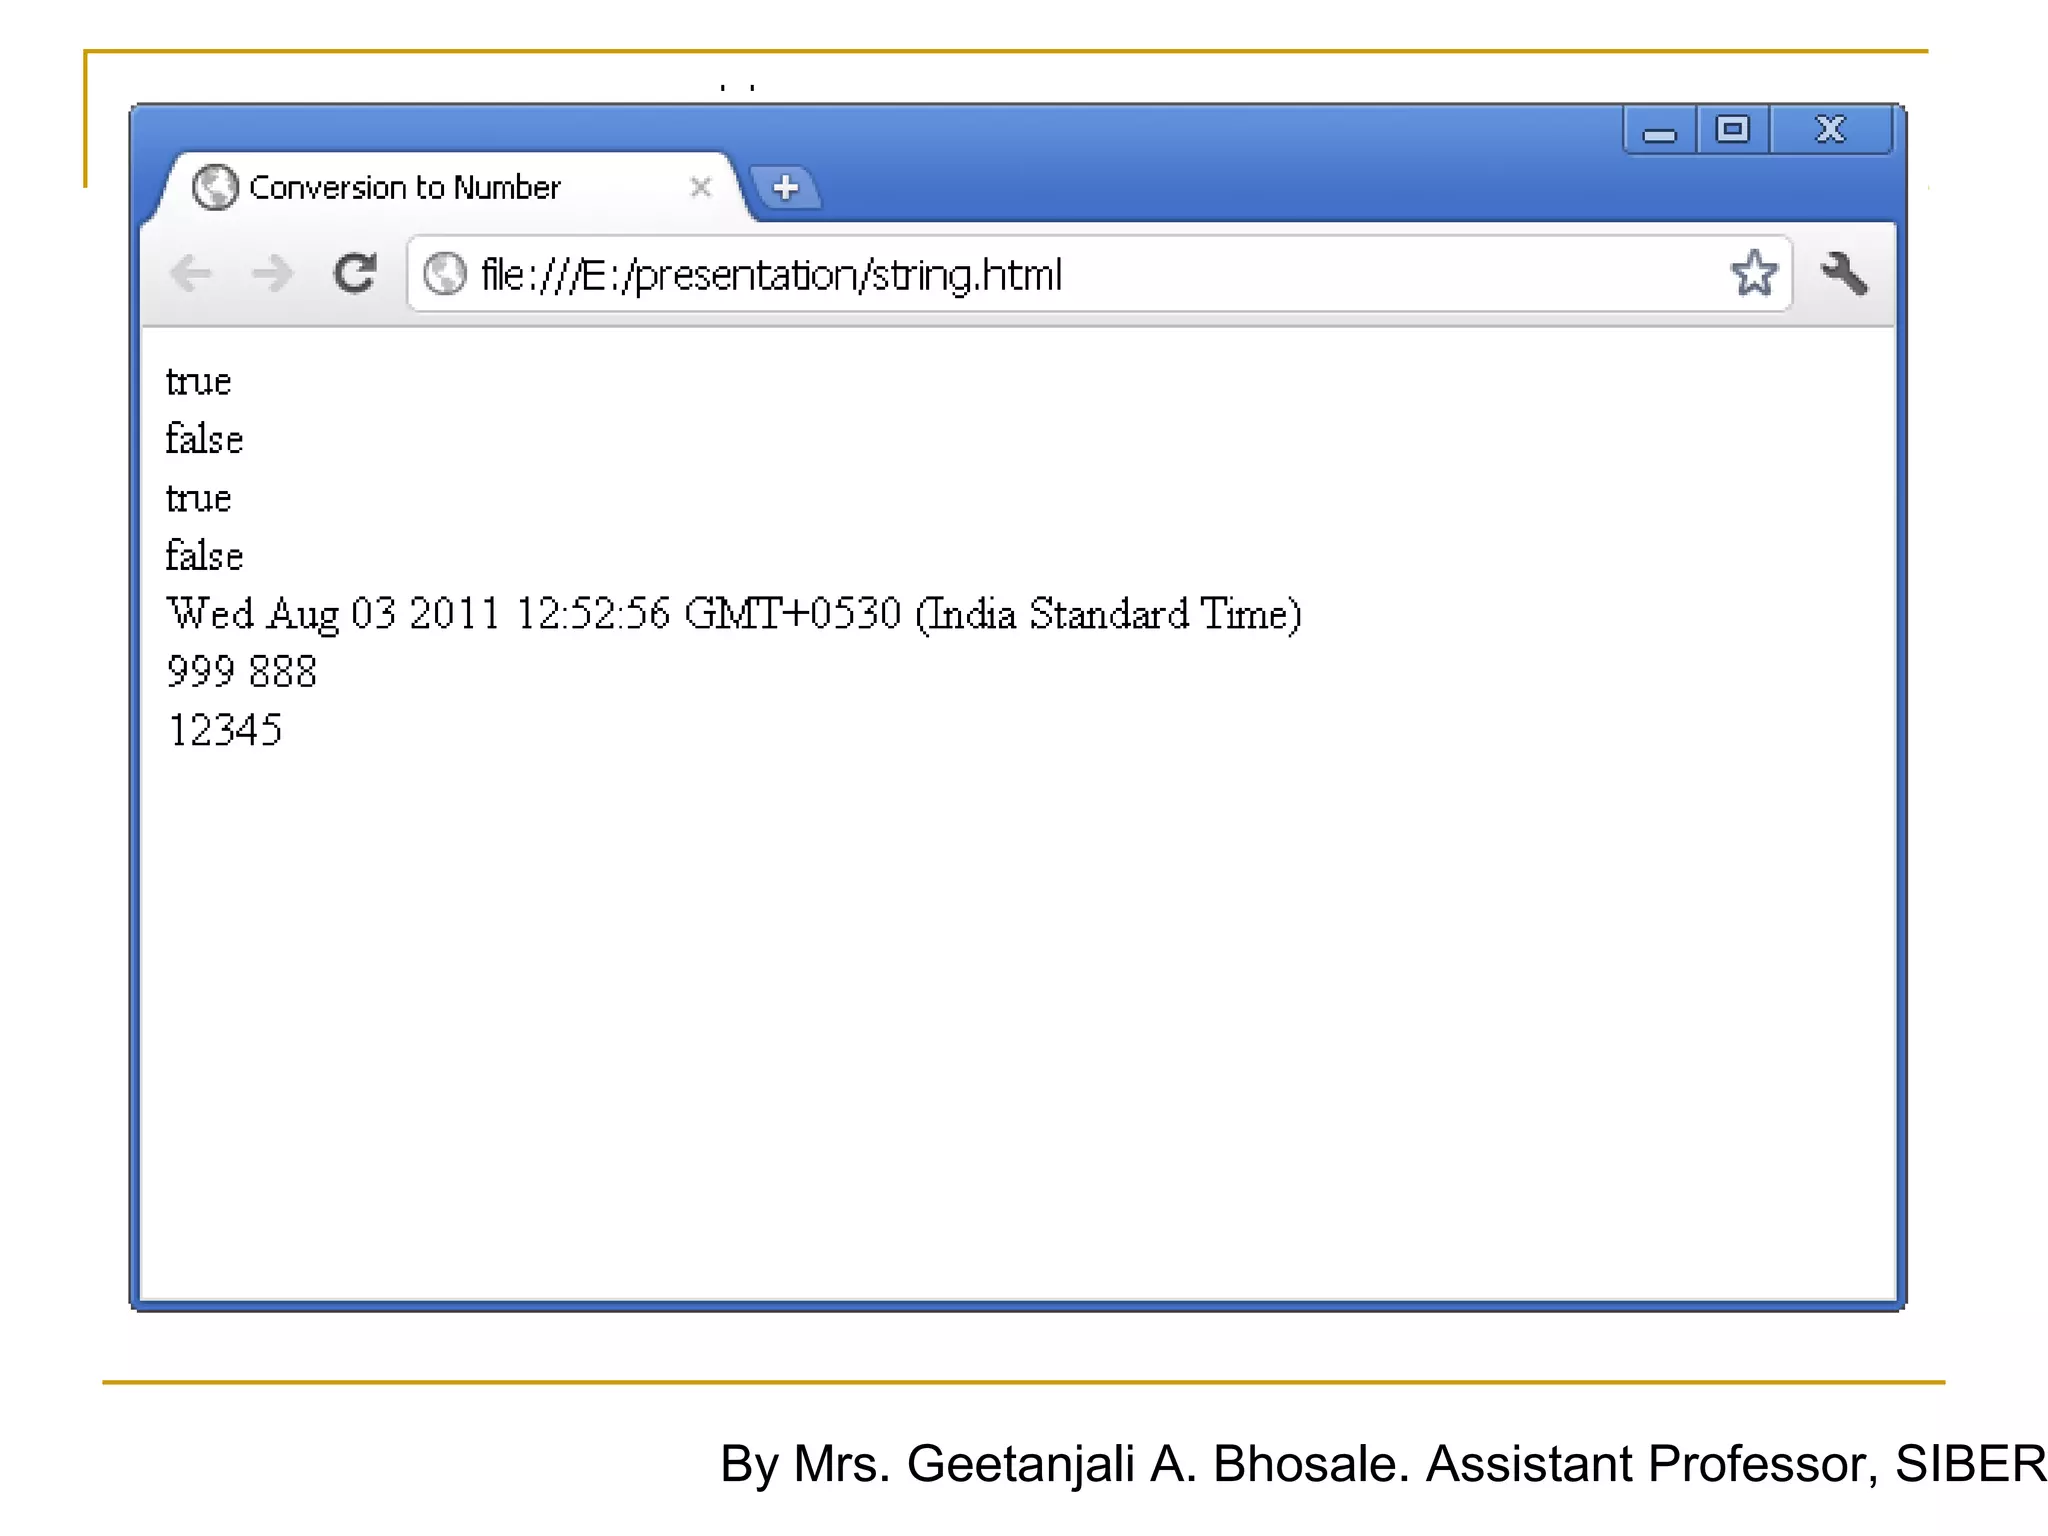
Task: Close the Conversion to Number tab
Action: (x=701, y=187)
